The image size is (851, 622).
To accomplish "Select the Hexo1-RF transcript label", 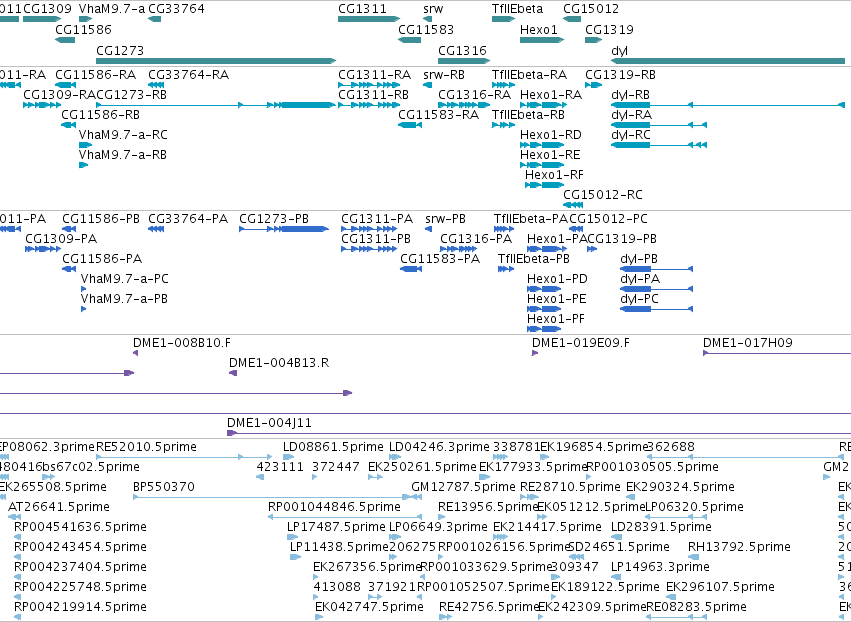I will (555, 175).
